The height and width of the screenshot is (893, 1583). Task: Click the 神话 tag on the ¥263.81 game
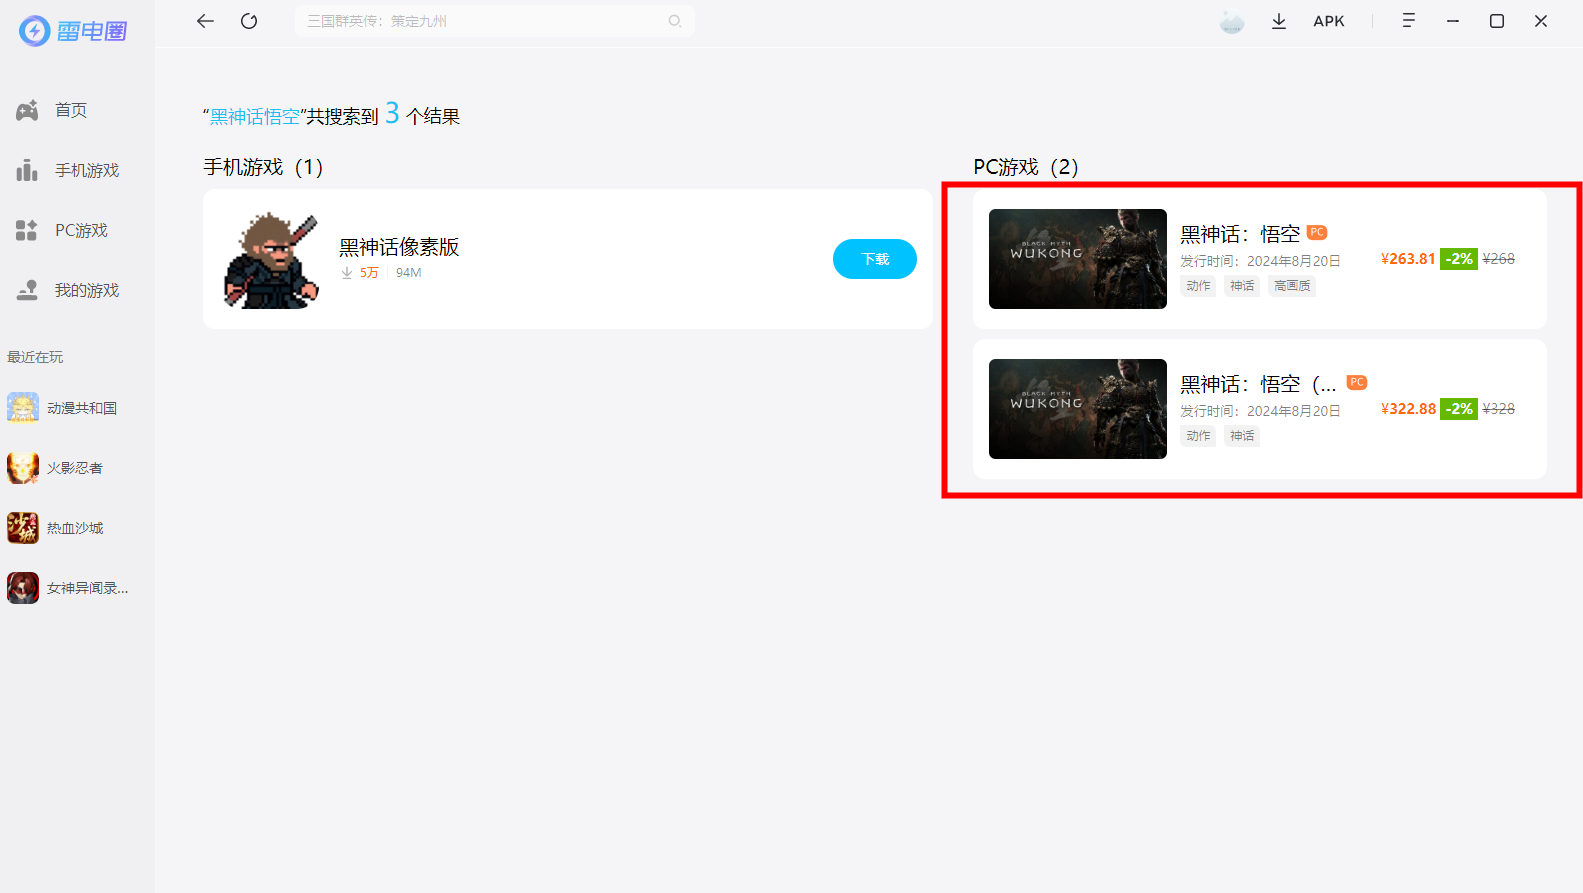tap(1242, 286)
